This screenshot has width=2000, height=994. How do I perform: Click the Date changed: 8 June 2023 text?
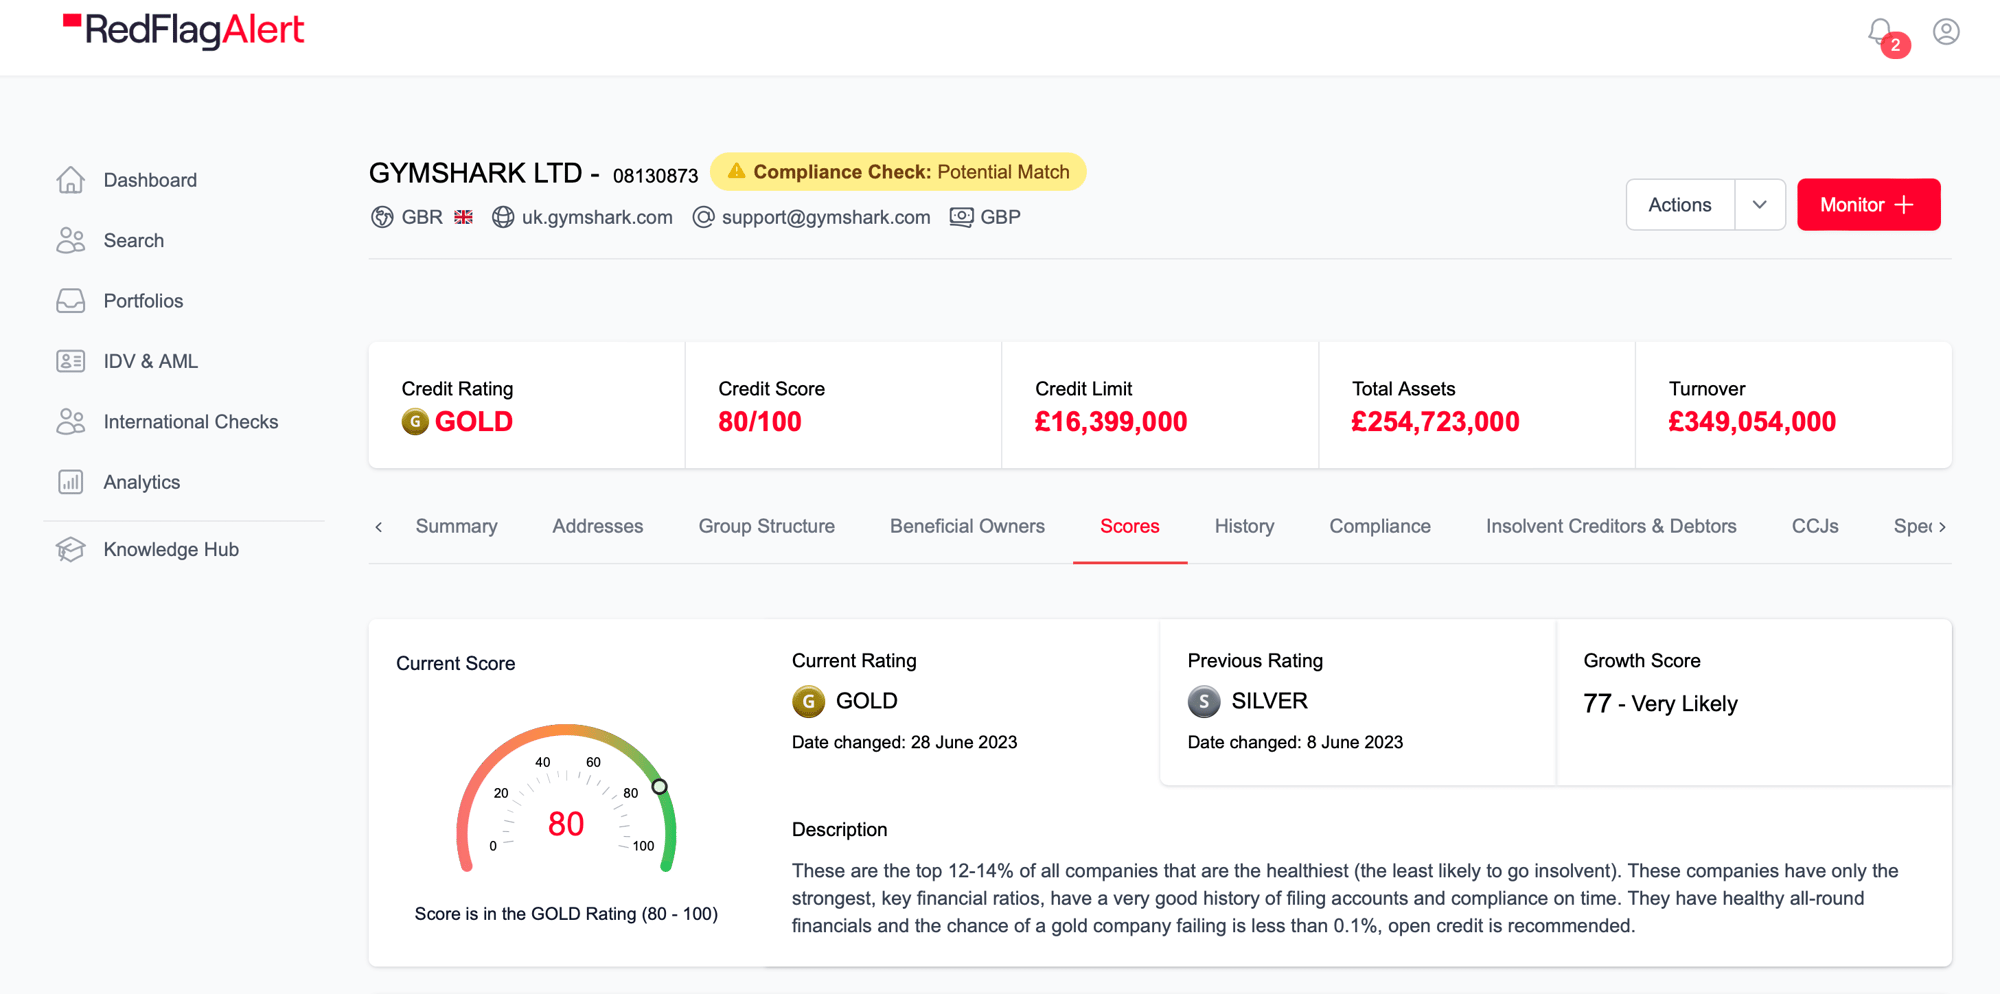pyautogui.click(x=1295, y=742)
